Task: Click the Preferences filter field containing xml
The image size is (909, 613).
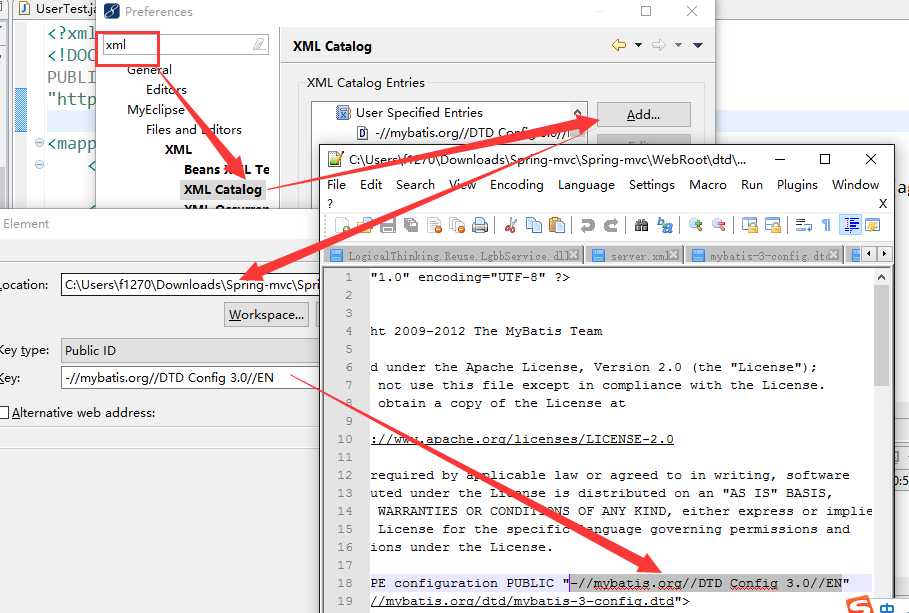Action: (x=186, y=44)
